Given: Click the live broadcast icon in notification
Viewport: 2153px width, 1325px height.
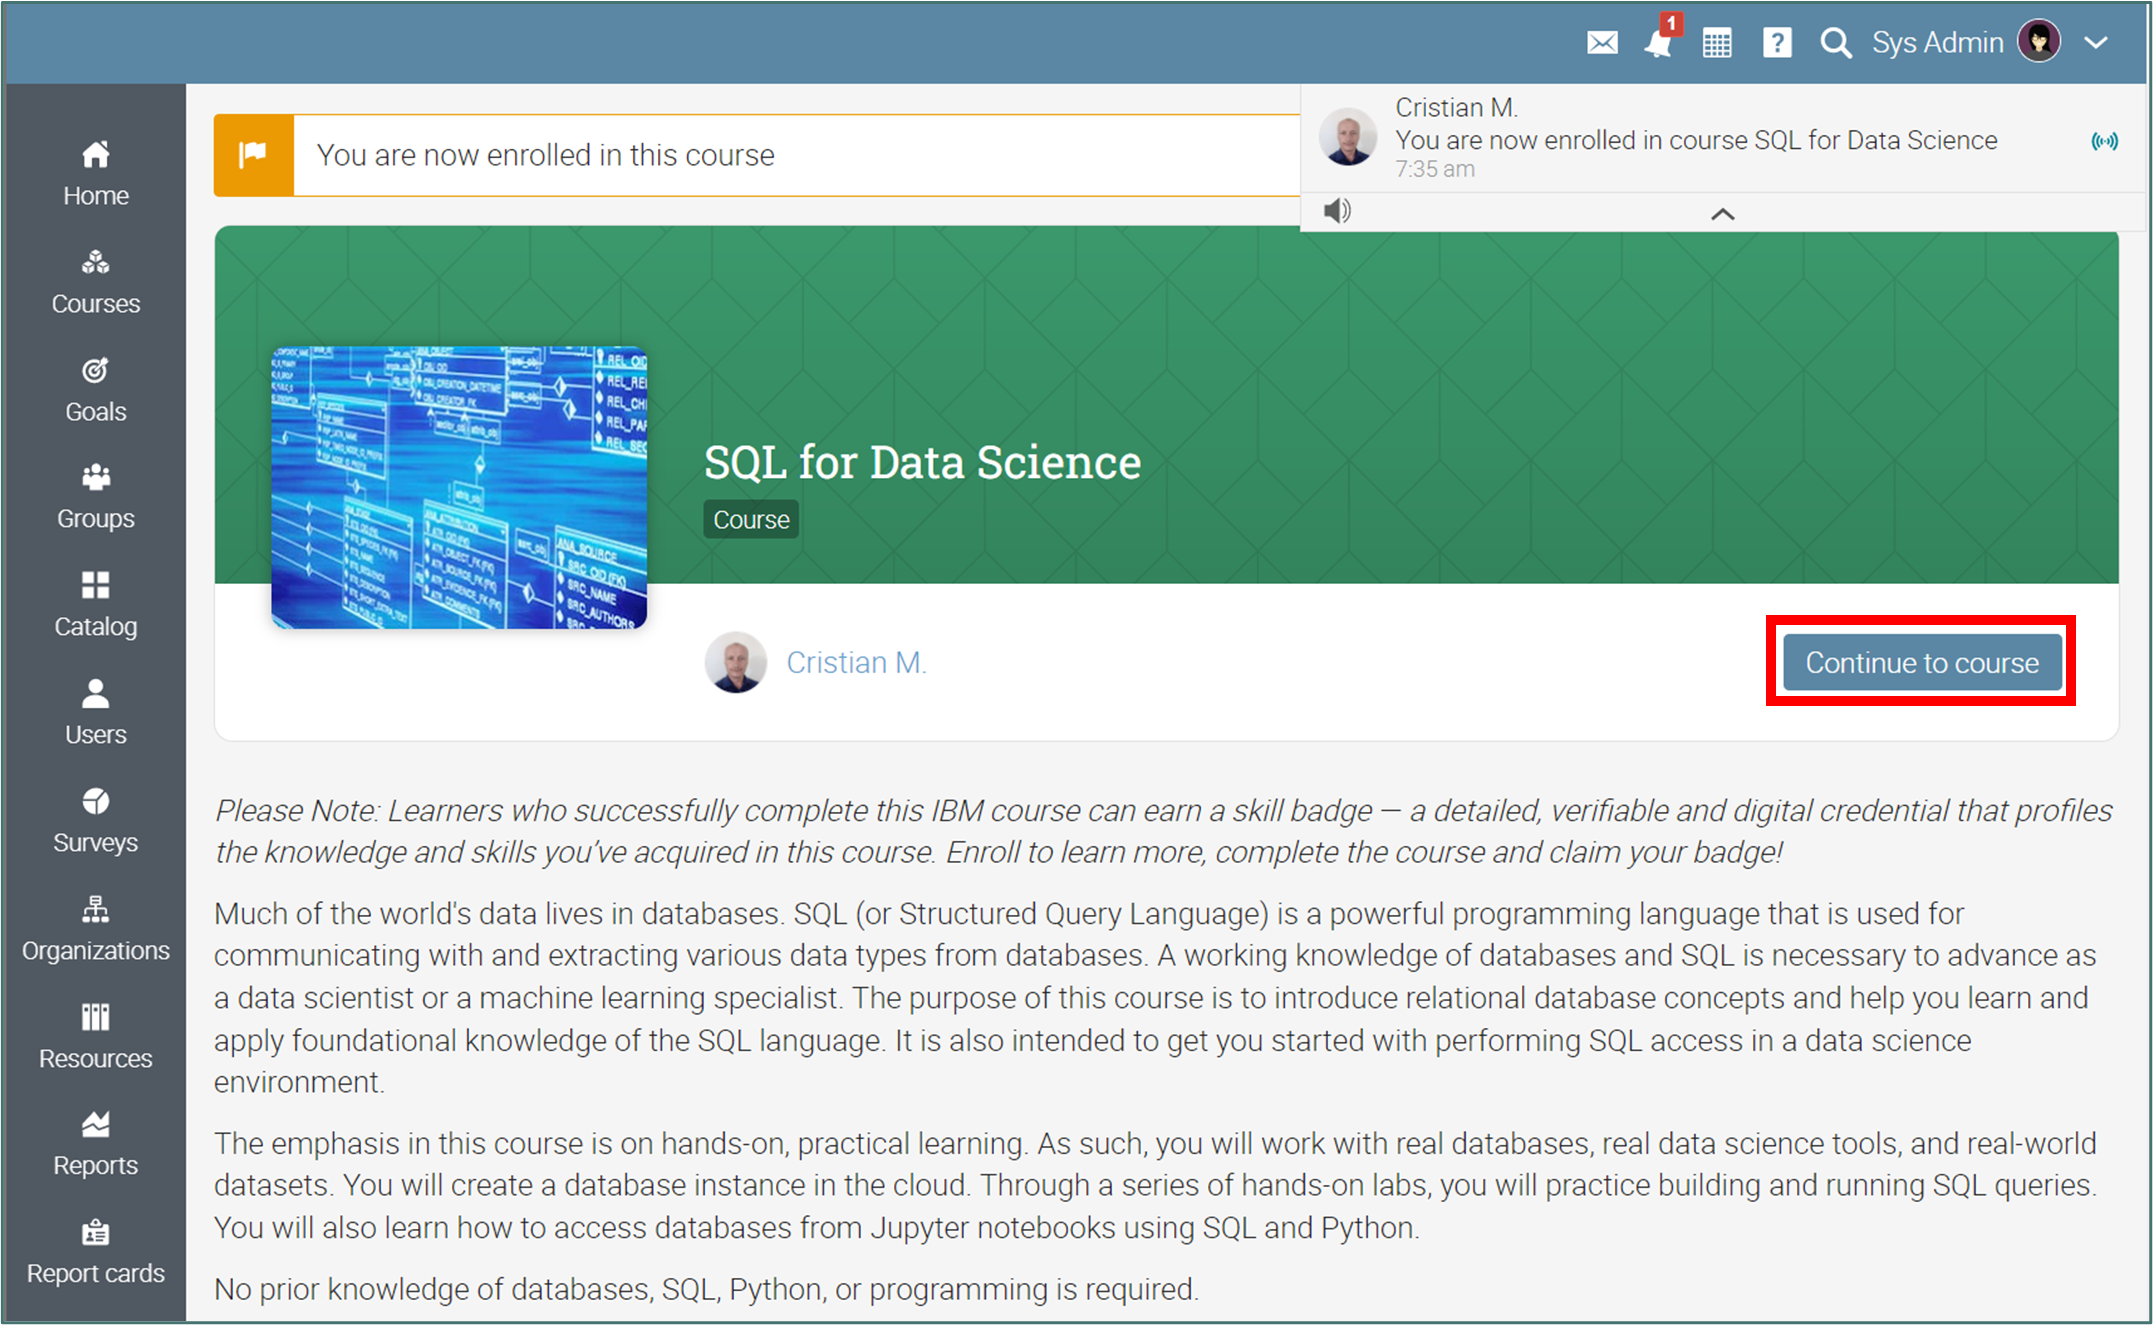Looking at the screenshot, I should (x=2104, y=141).
